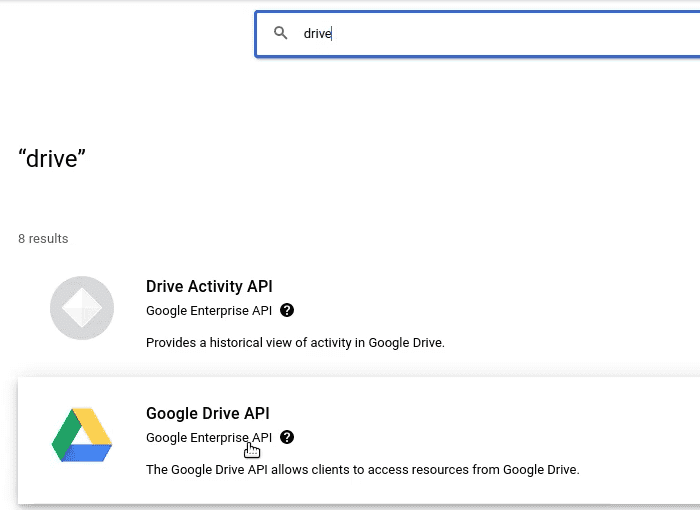700x510 pixels.
Task: Open the Drive Activity API title
Action: (209, 286)
